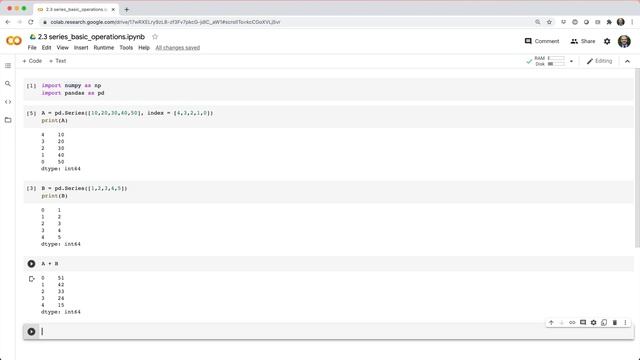Click the notebook title series_basic_operations.ipynb
This screenshot has height=360, width=640.
coord(91,37)
